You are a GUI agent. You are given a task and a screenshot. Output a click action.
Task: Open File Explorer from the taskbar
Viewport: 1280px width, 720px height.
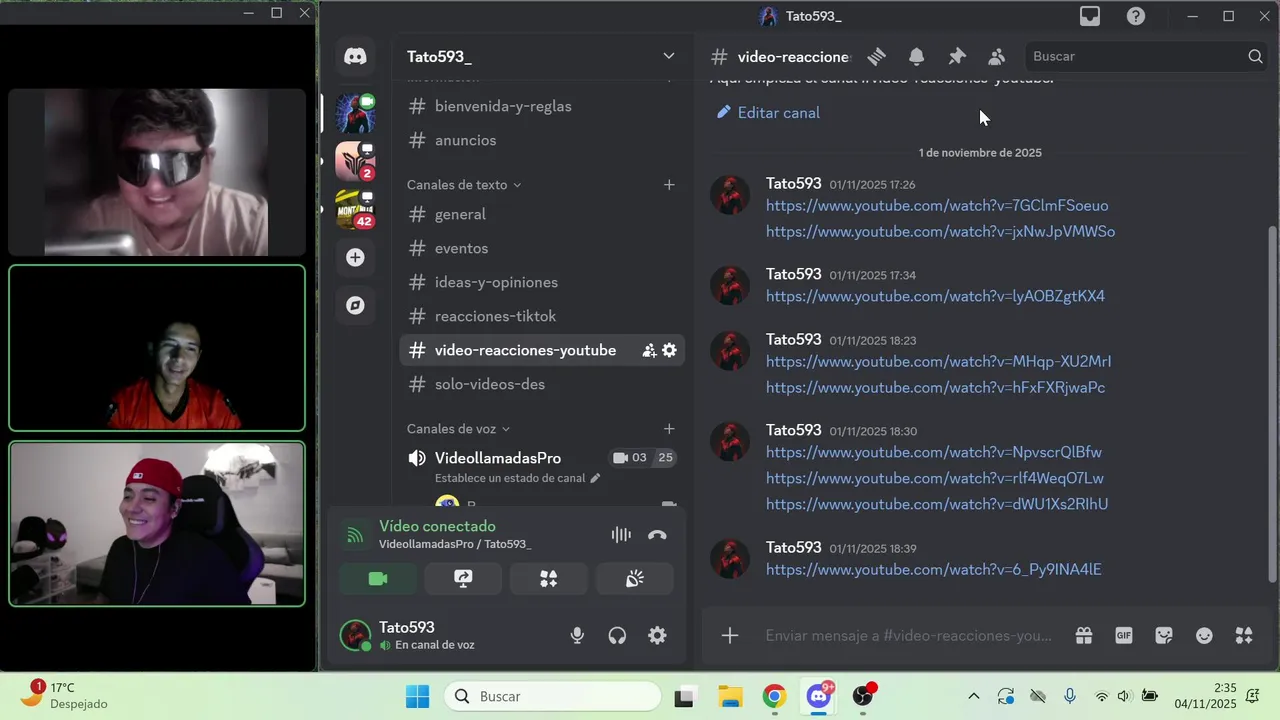730,696
